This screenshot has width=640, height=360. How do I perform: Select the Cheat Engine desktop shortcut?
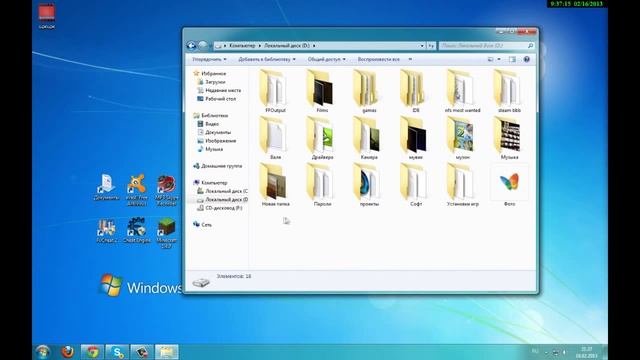pyautogui.click(x=137, y=231)
